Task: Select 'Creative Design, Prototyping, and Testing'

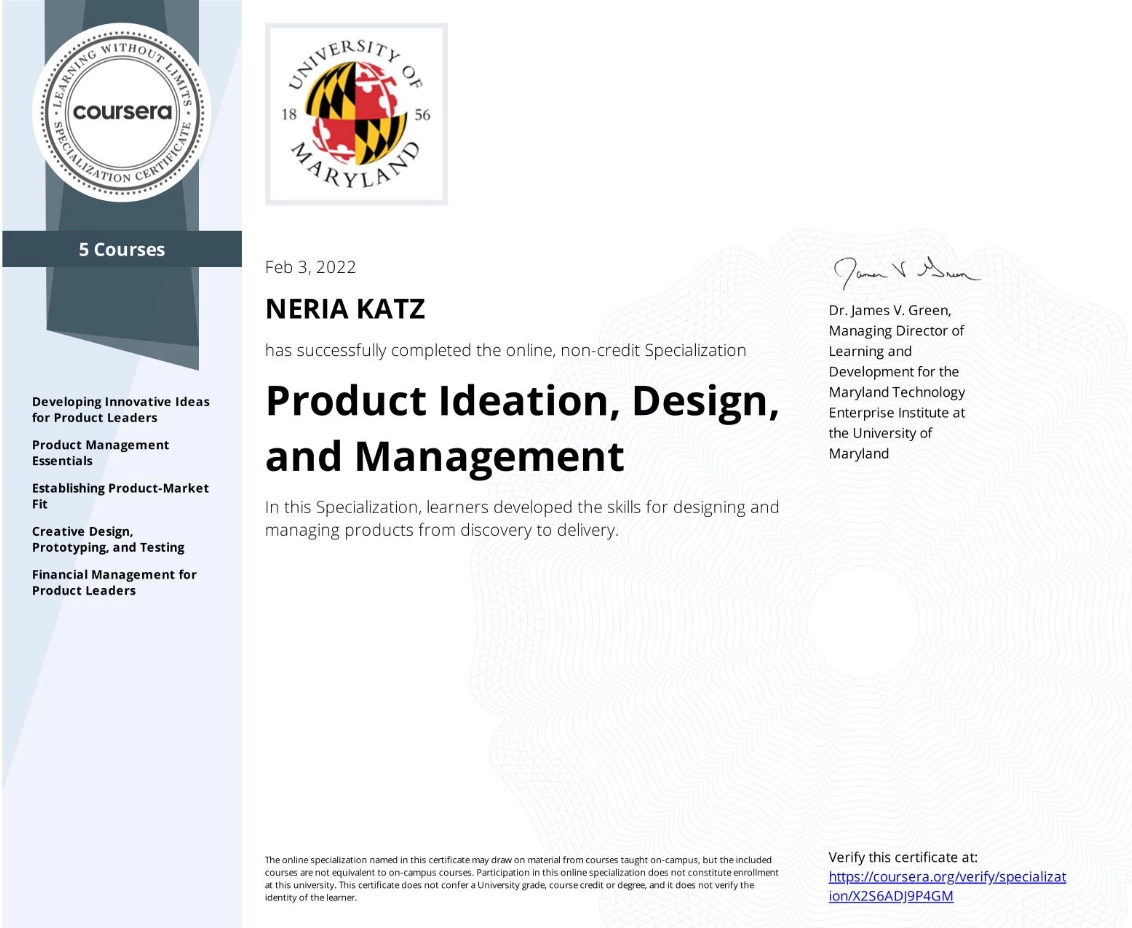Action: [108, 539]
